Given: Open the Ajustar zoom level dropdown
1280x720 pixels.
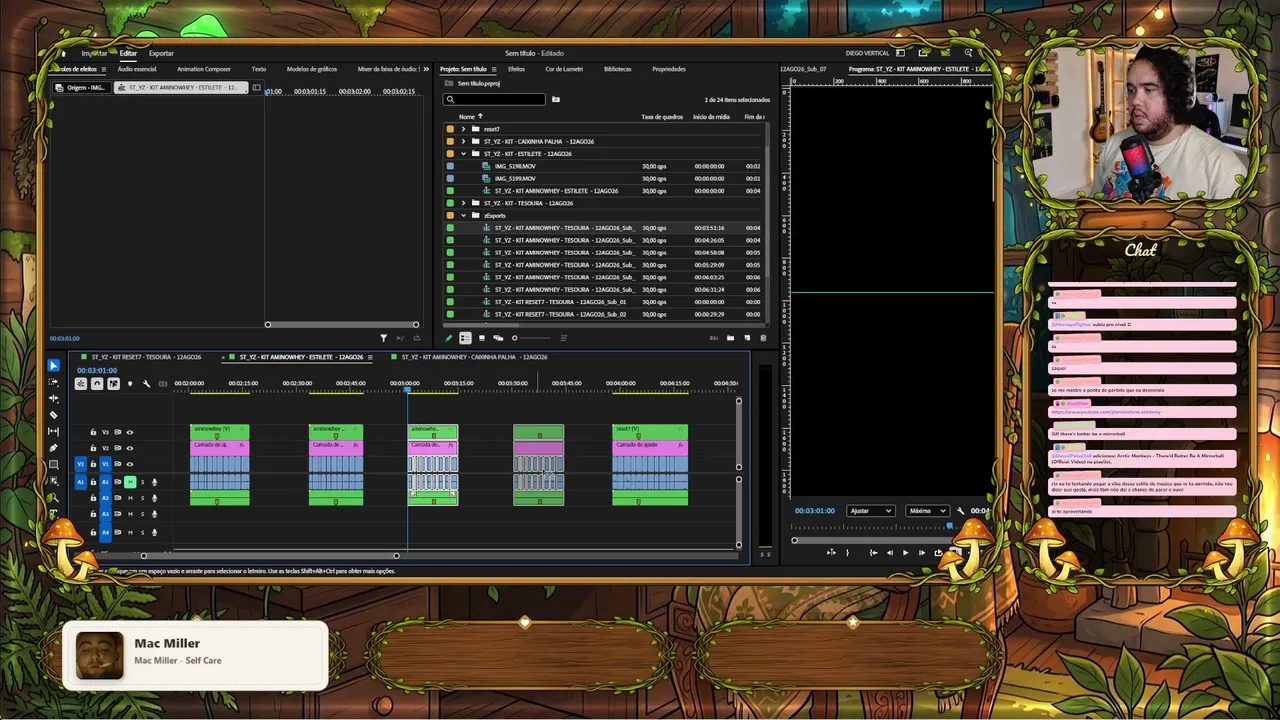Looking at the screenshot, I should [x=870, y=511].
